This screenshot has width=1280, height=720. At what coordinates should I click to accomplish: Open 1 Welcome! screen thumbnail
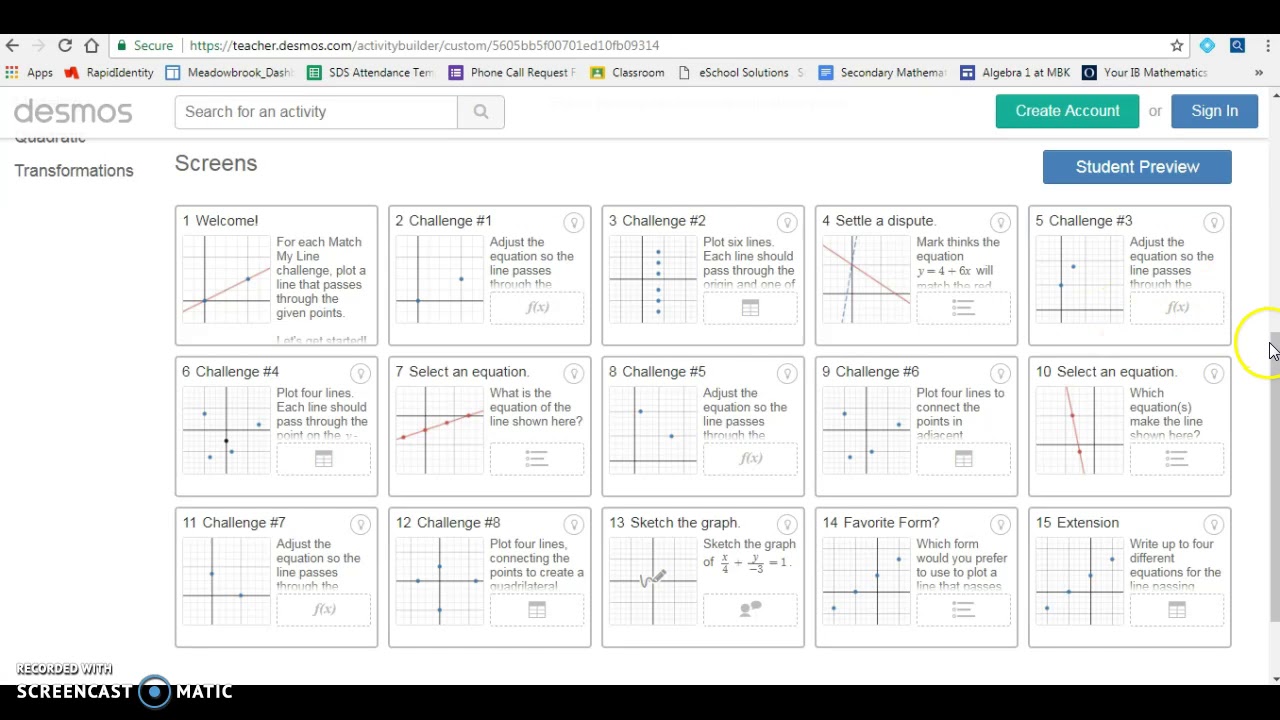point(226,280)
